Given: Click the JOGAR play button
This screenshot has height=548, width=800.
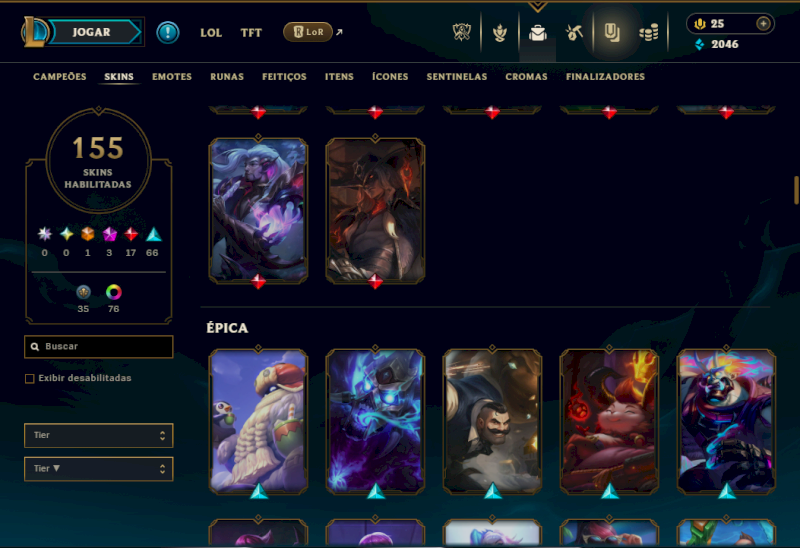Looking at the screenshot, I should (x=91, y=32).
